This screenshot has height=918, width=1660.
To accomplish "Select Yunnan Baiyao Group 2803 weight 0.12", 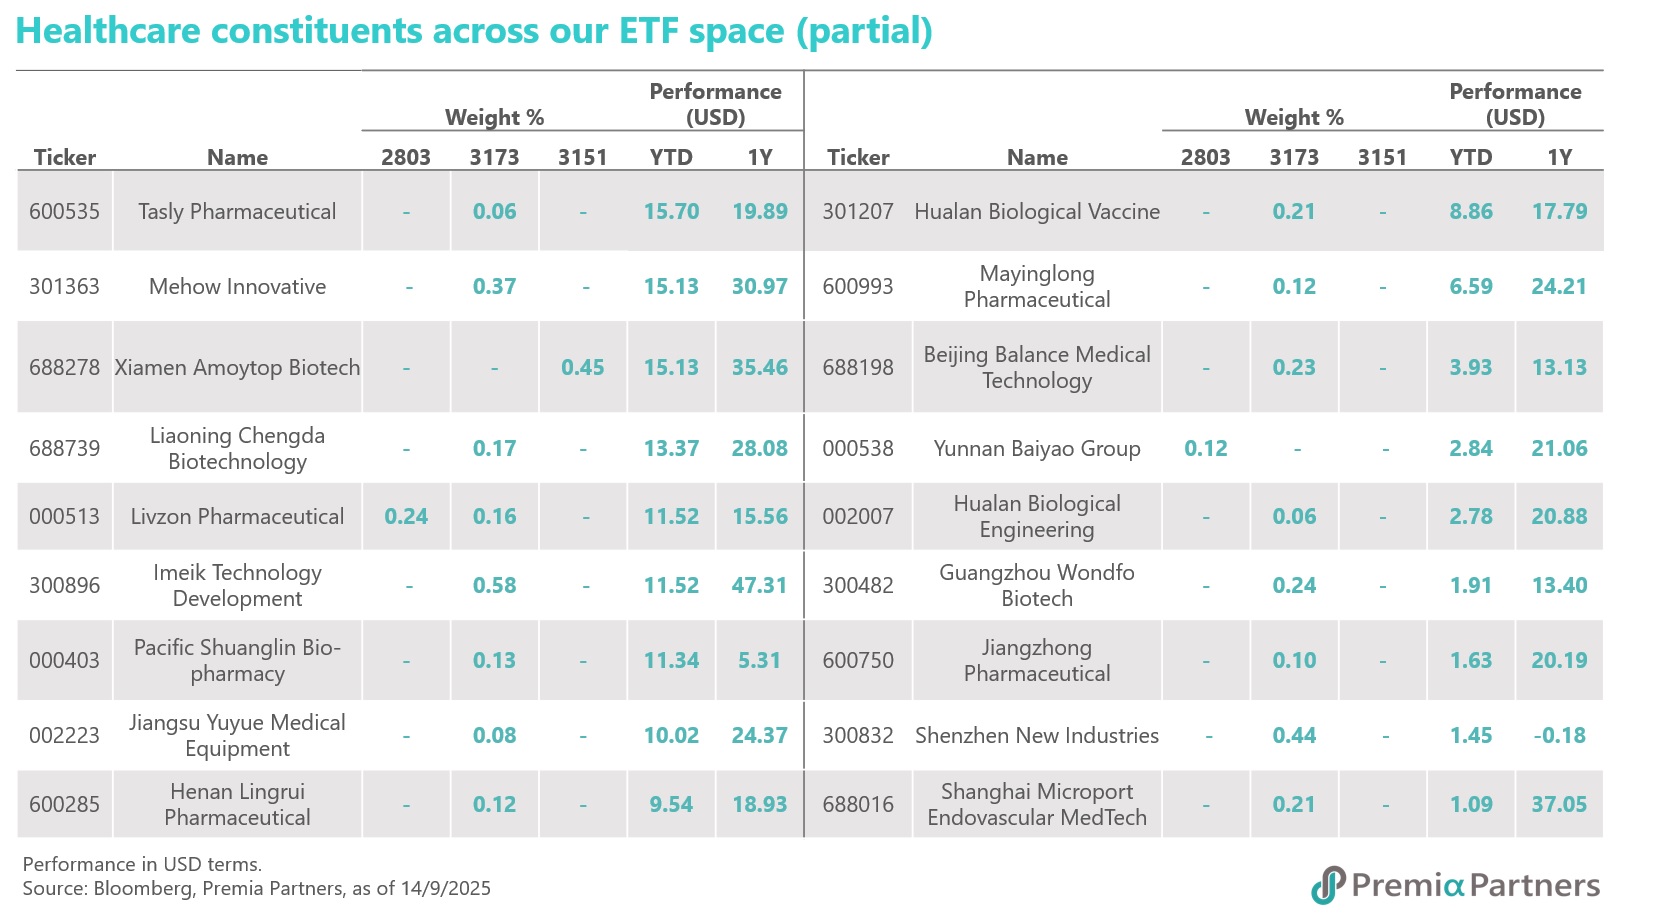I will pos(1205,449).
